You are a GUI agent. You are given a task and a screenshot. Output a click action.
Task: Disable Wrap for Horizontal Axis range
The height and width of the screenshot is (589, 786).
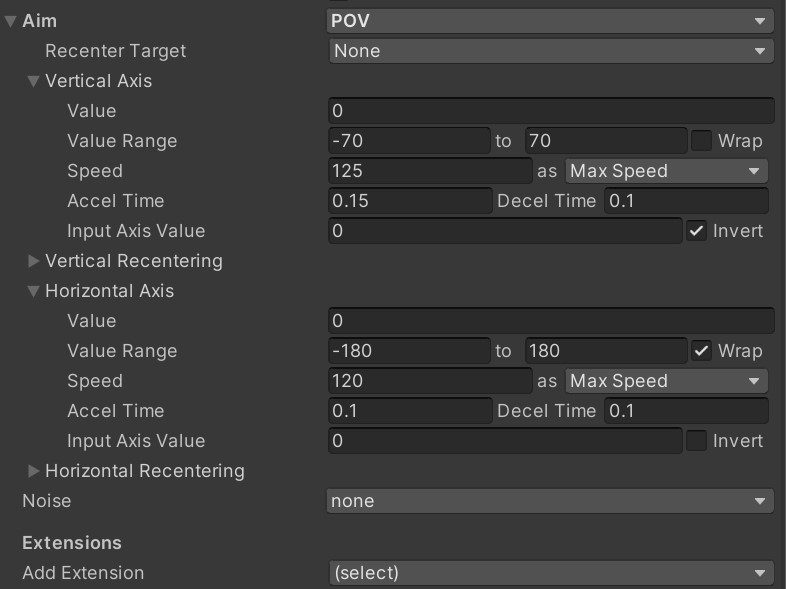(x=701, y=351)
